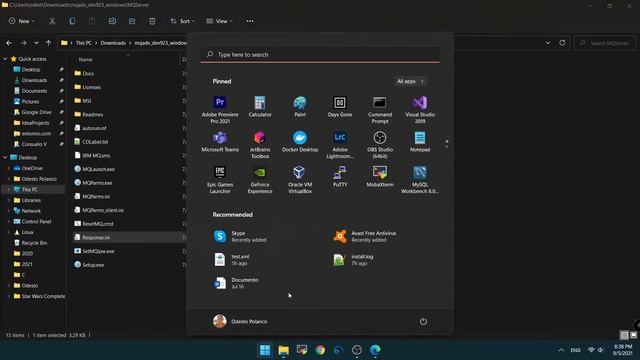Refresh the File Explorer folder
This screenshot has width=640, height=360.
tap(562, 43)
